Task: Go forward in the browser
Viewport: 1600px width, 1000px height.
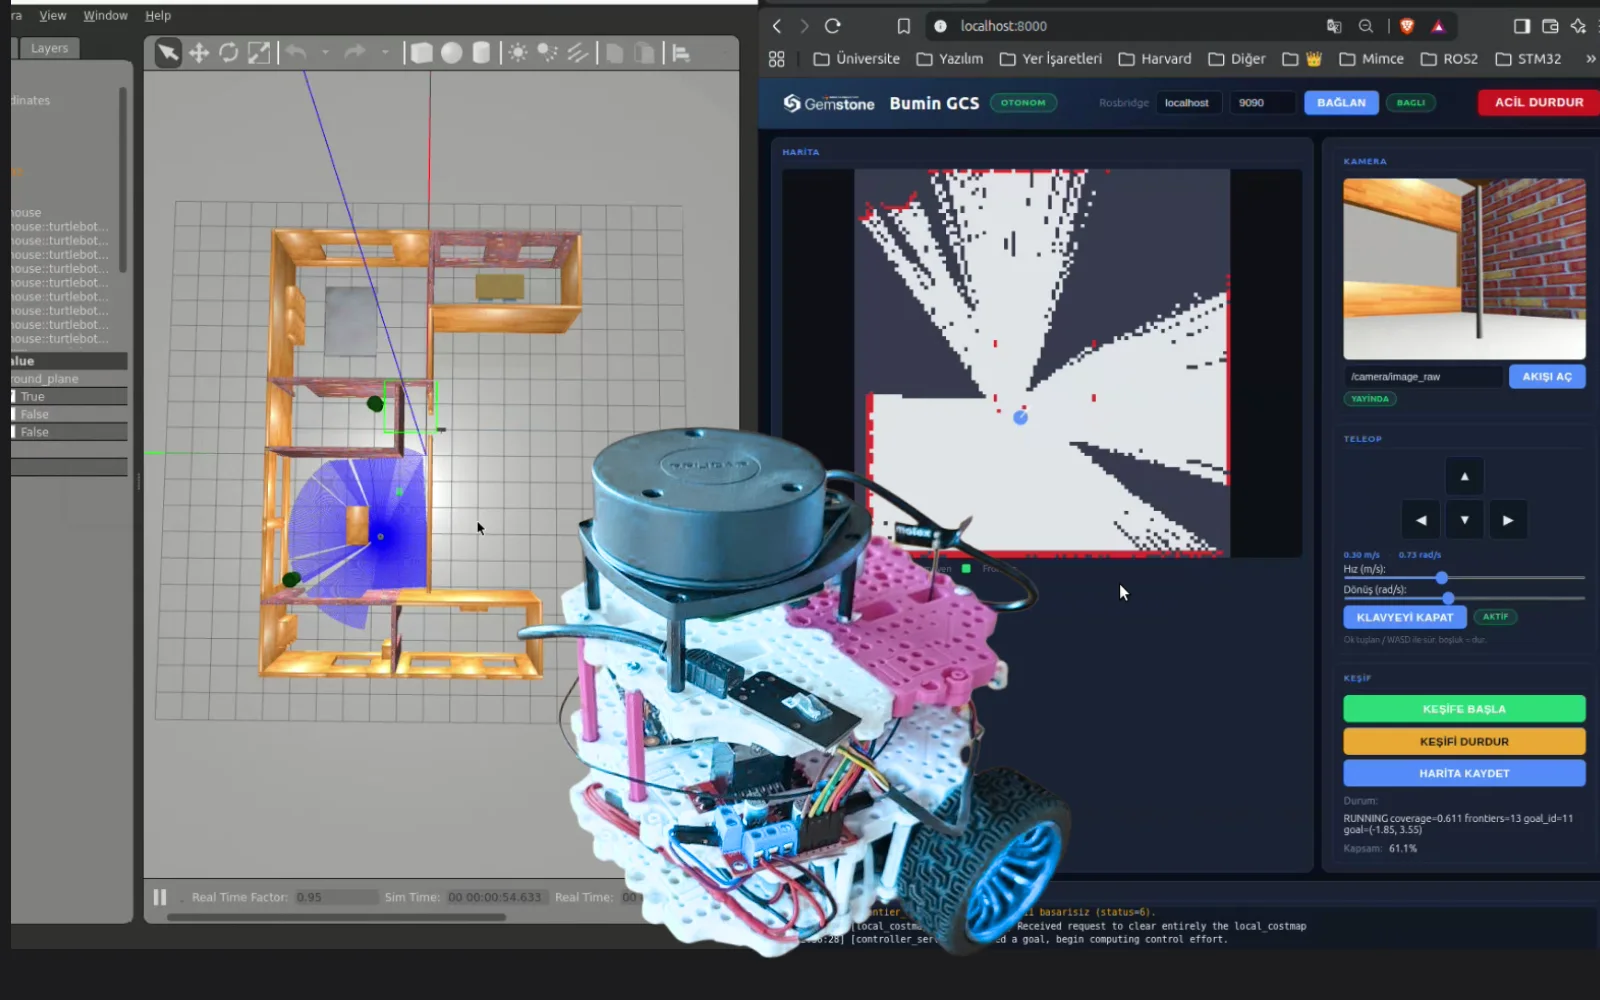Action: click(804, 26)
